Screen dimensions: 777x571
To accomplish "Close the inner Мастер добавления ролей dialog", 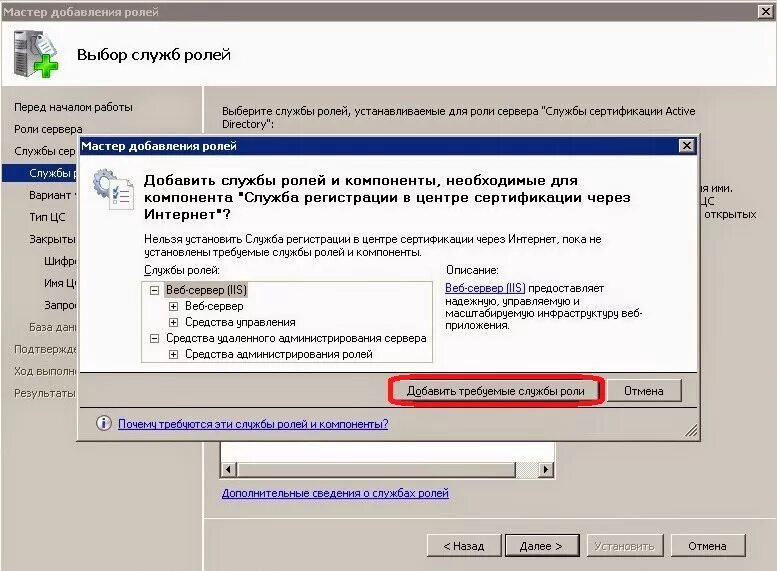I will click(686, 146).
